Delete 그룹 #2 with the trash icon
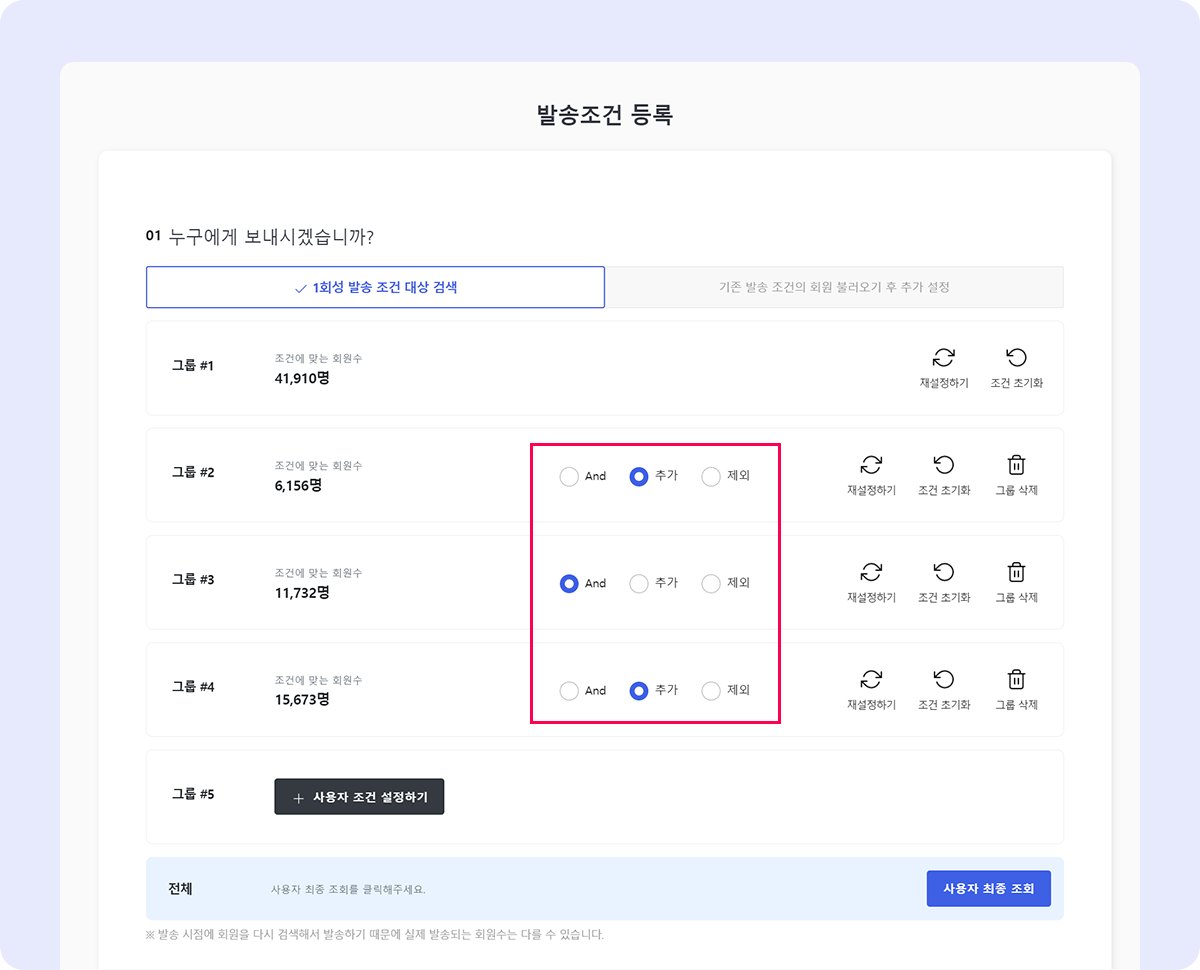Image resolution: width=1200 pixels, height=970 pixels. [1016, 465]
